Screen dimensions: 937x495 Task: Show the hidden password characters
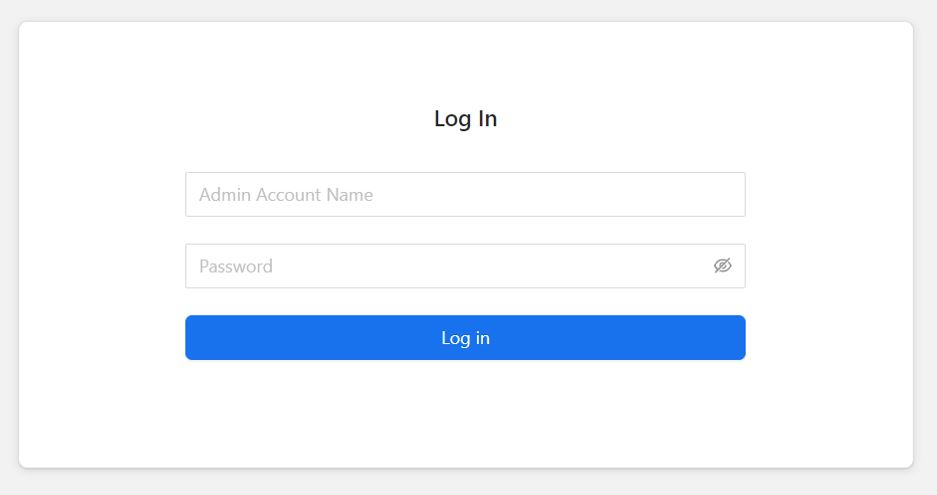pyautogui.click(x=723, y=266)
